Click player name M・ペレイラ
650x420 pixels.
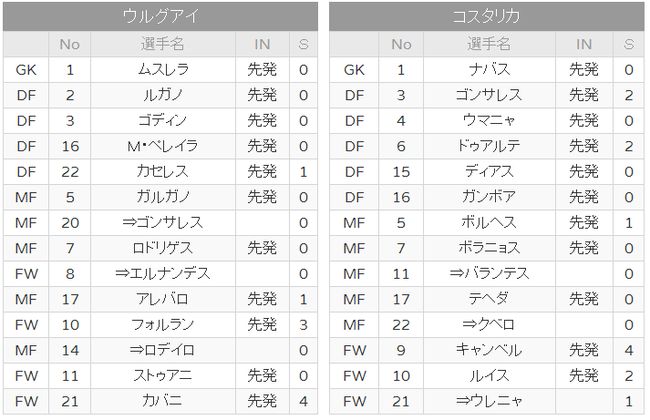click(x=162, y=146)
